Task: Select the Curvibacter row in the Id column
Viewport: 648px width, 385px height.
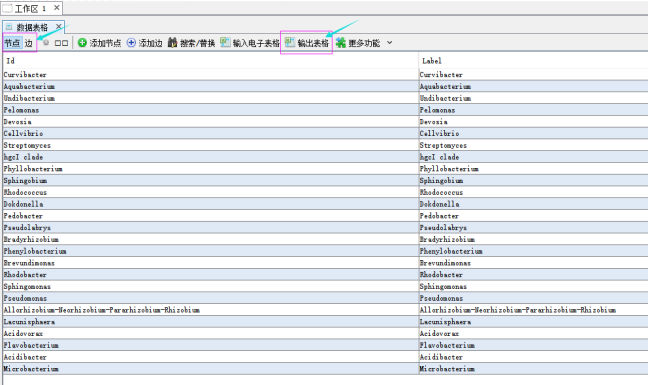Action: (211, 75)
